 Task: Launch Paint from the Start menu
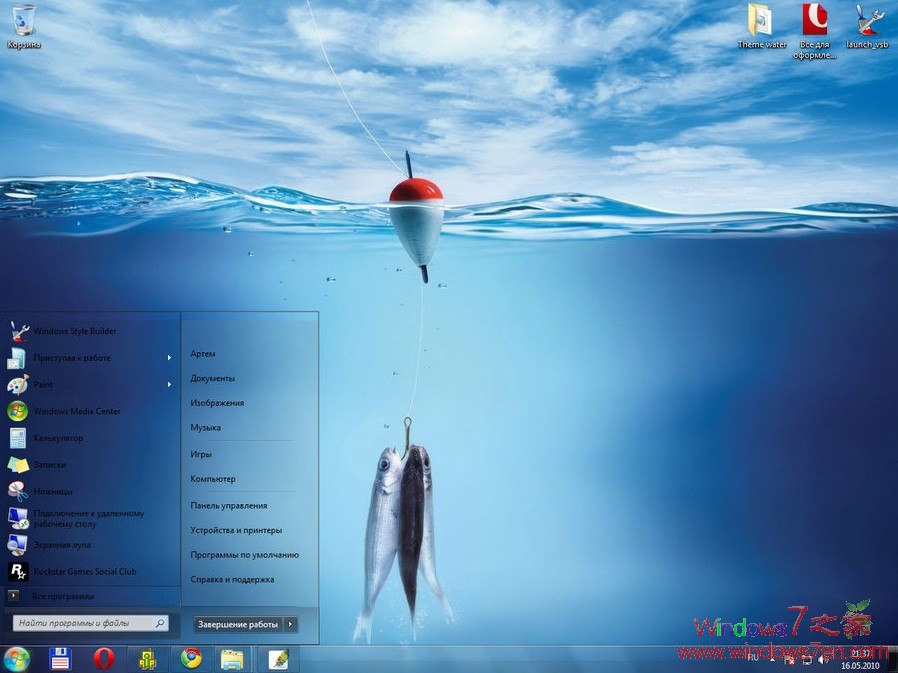pyautogui.click(x=43, y=384)
